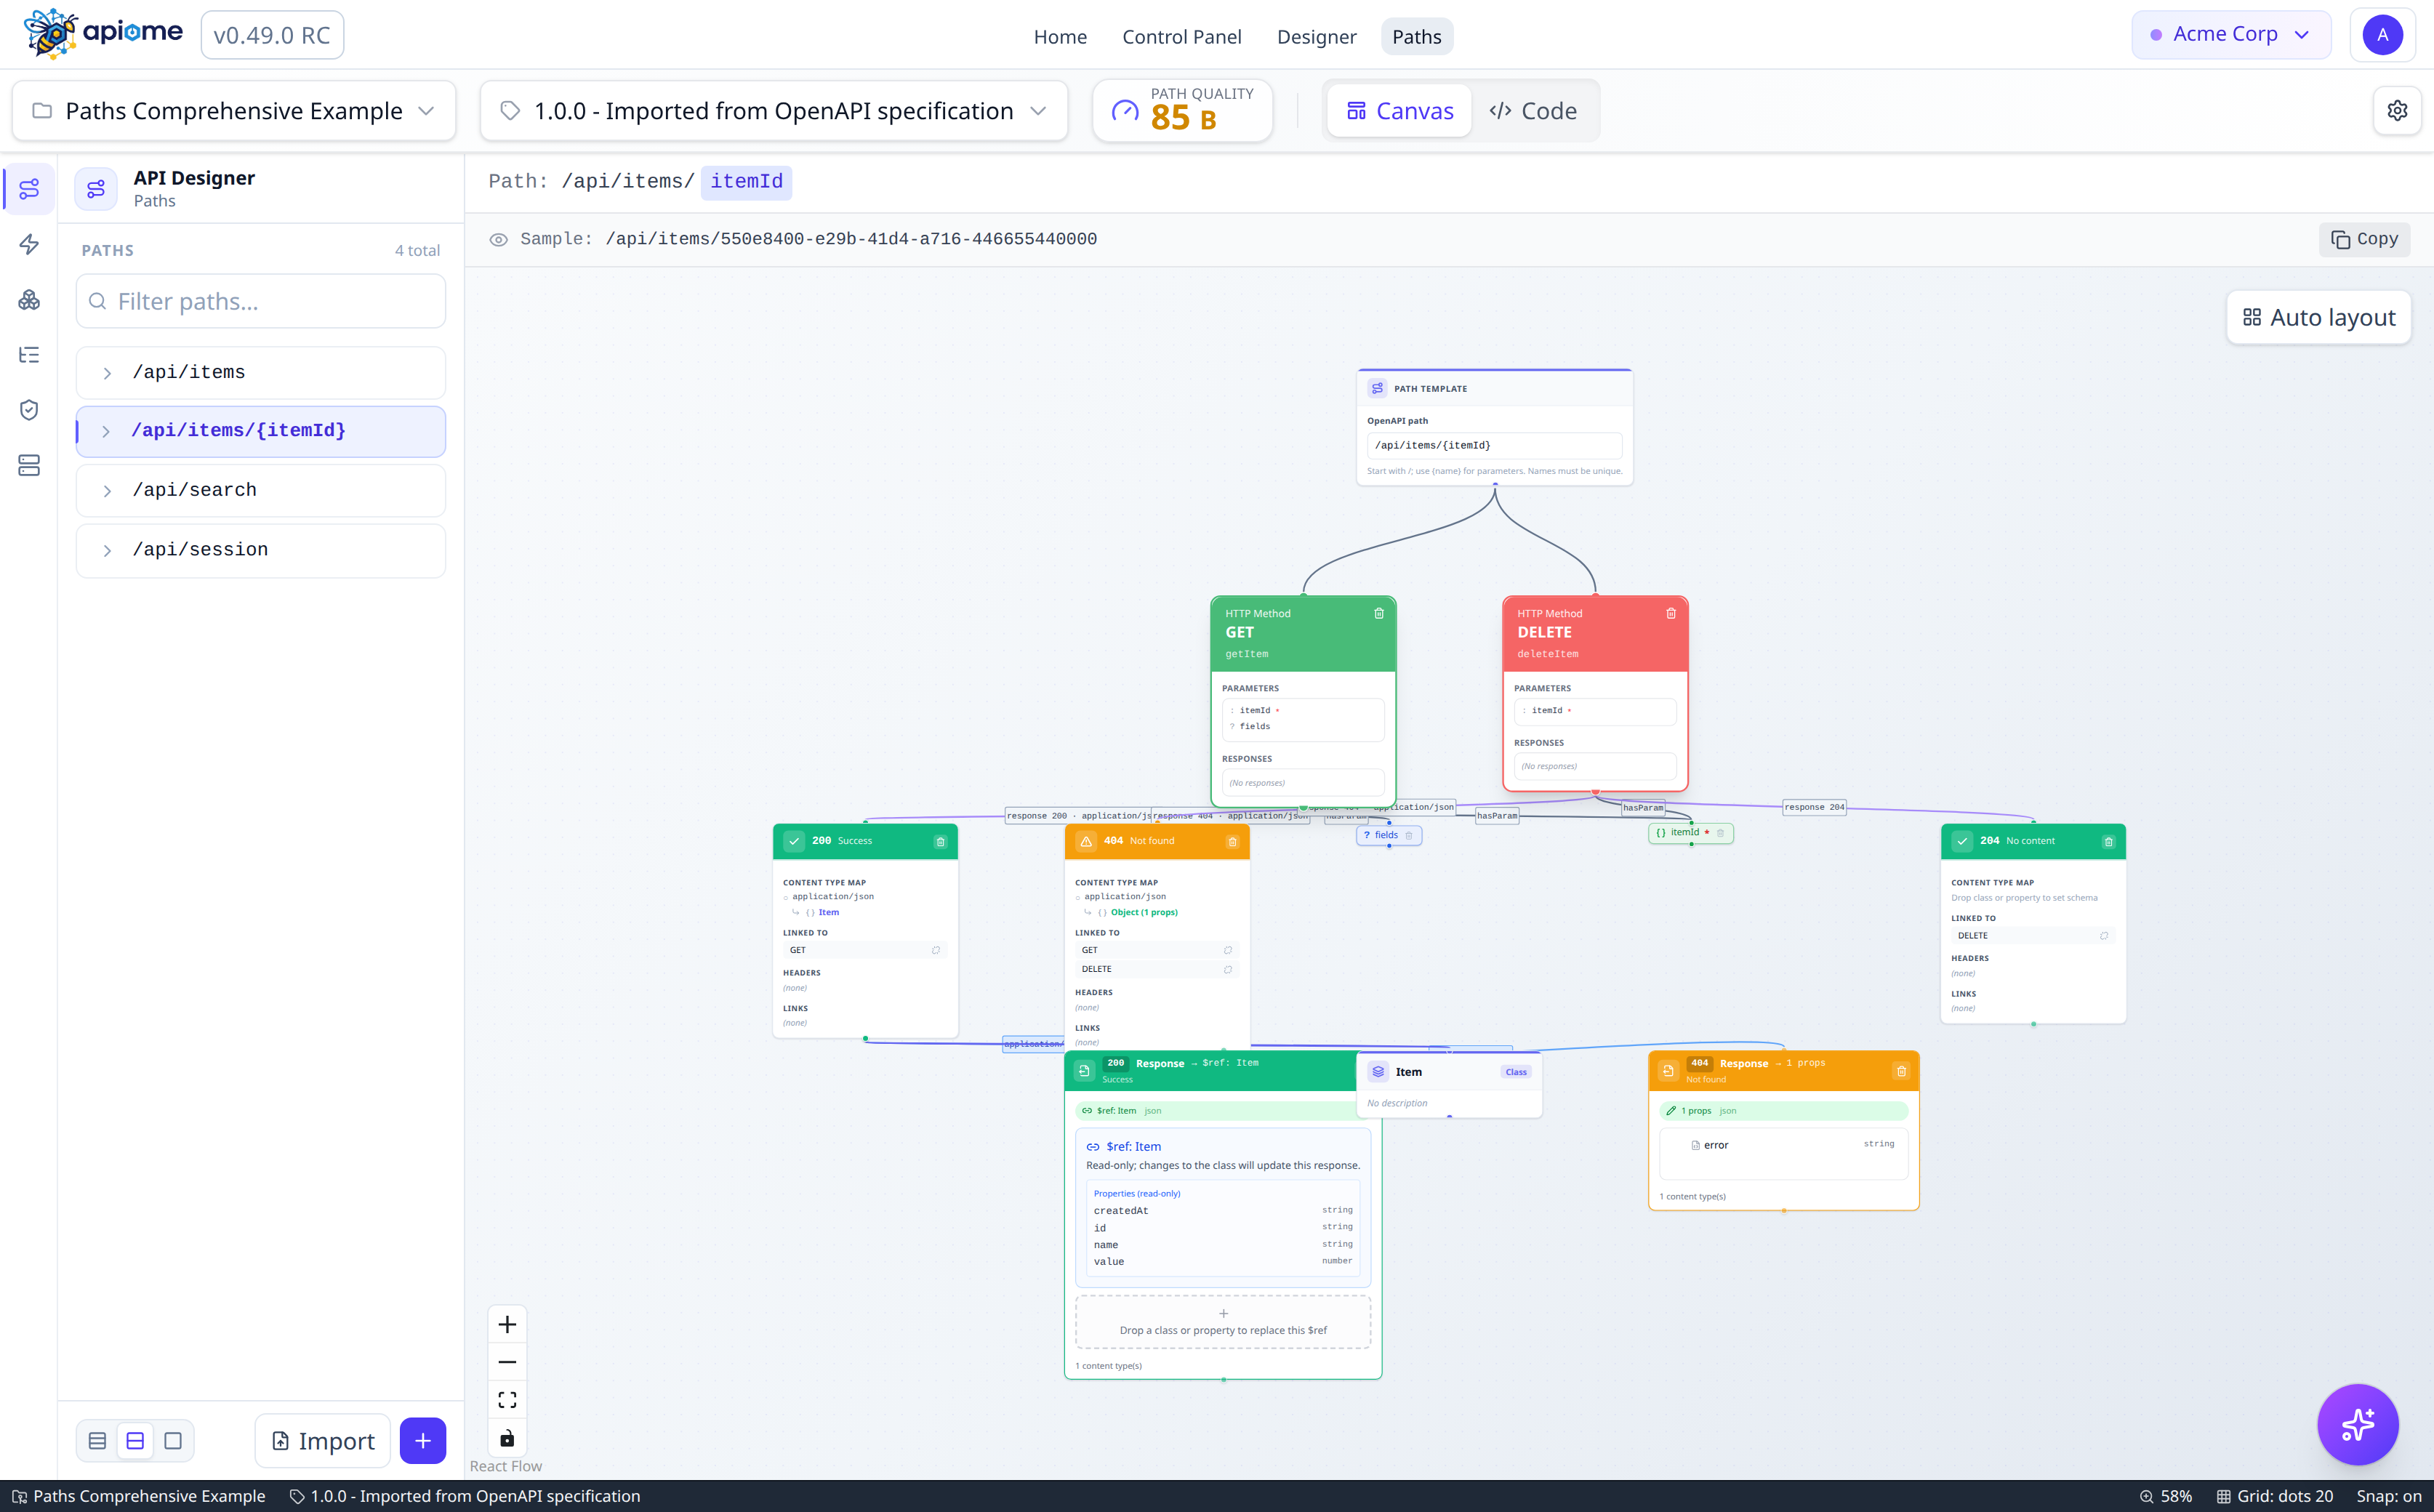Click the itemId parameter node on canvas
The height and width of the screenshot is (1512, 2434).
[1690, 832]
